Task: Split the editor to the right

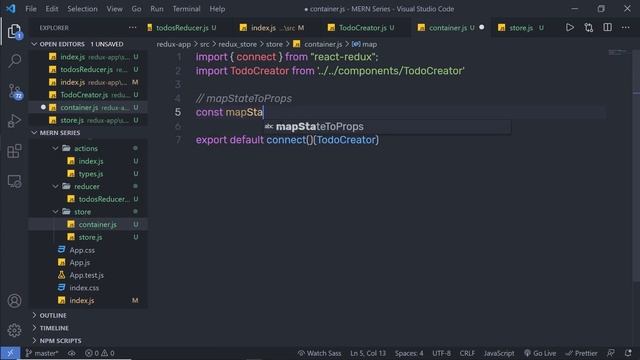Action: coord(607,27)
